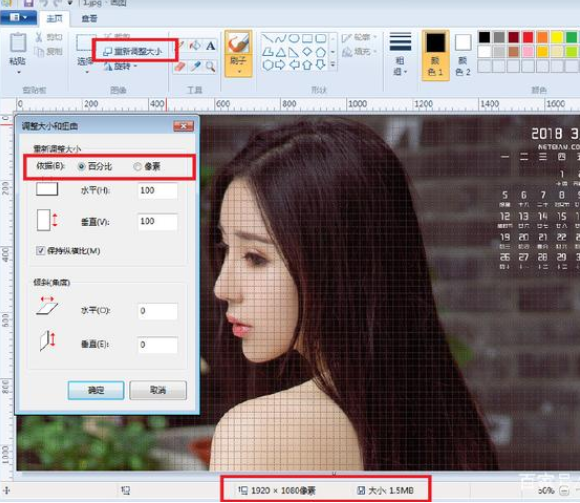Choose the rounded rectangle shape
Viewport: 580px width, 503px height.
[321, 38]
